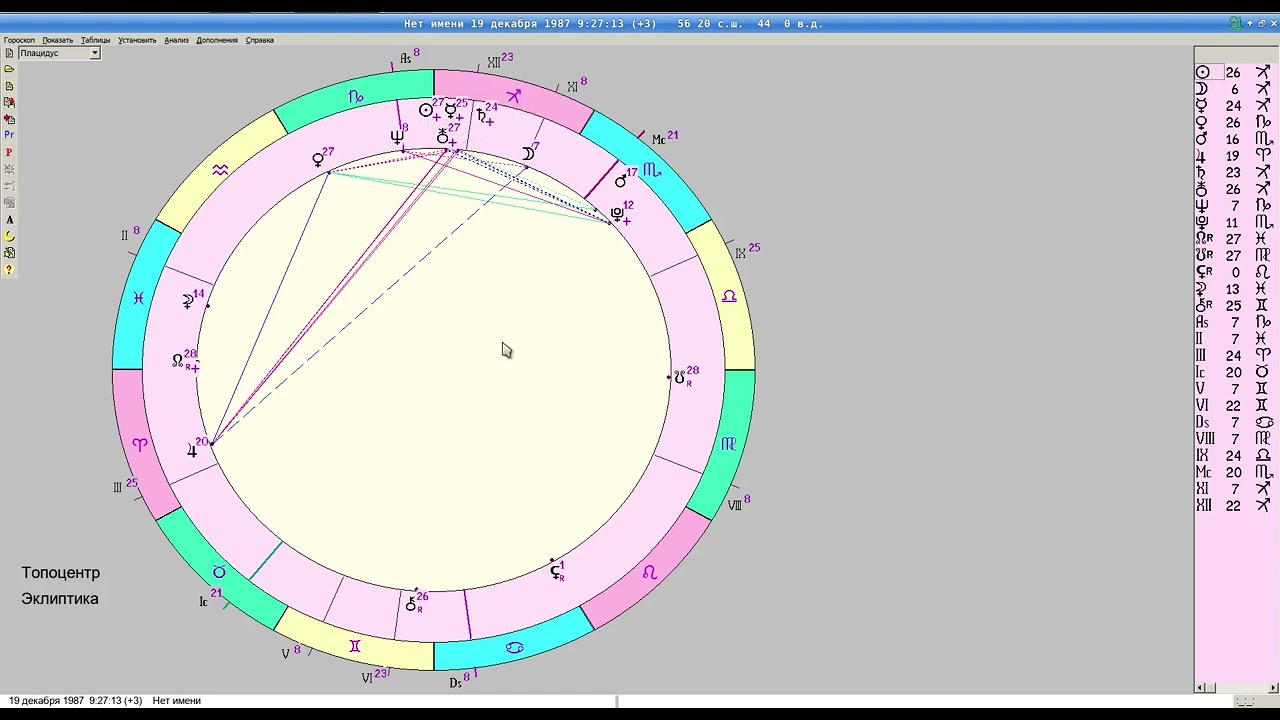The height and width of the screenshot is (720, 1280).
Task: Click the As 8 label atop chart
Action: click(410, 57)
